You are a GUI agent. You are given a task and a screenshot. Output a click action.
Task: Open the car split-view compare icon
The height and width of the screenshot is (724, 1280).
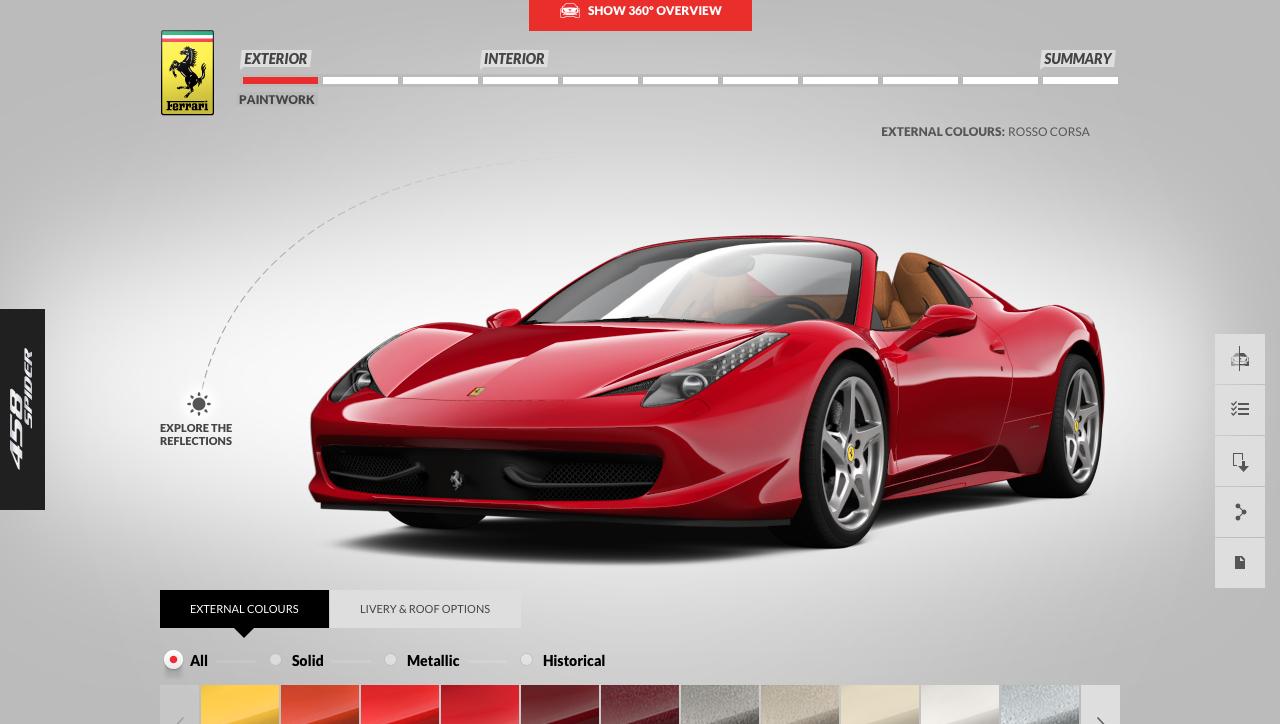coord(1240,359)
